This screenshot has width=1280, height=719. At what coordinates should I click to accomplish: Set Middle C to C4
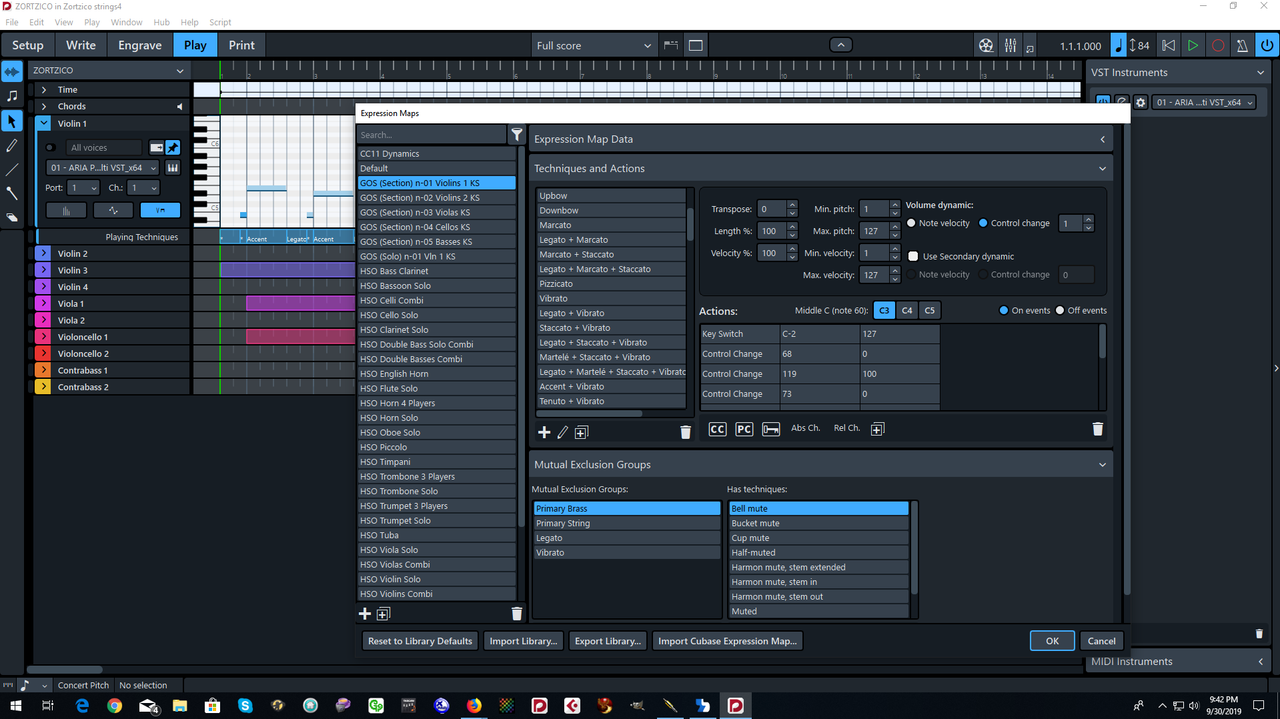[x=907, y=310]
